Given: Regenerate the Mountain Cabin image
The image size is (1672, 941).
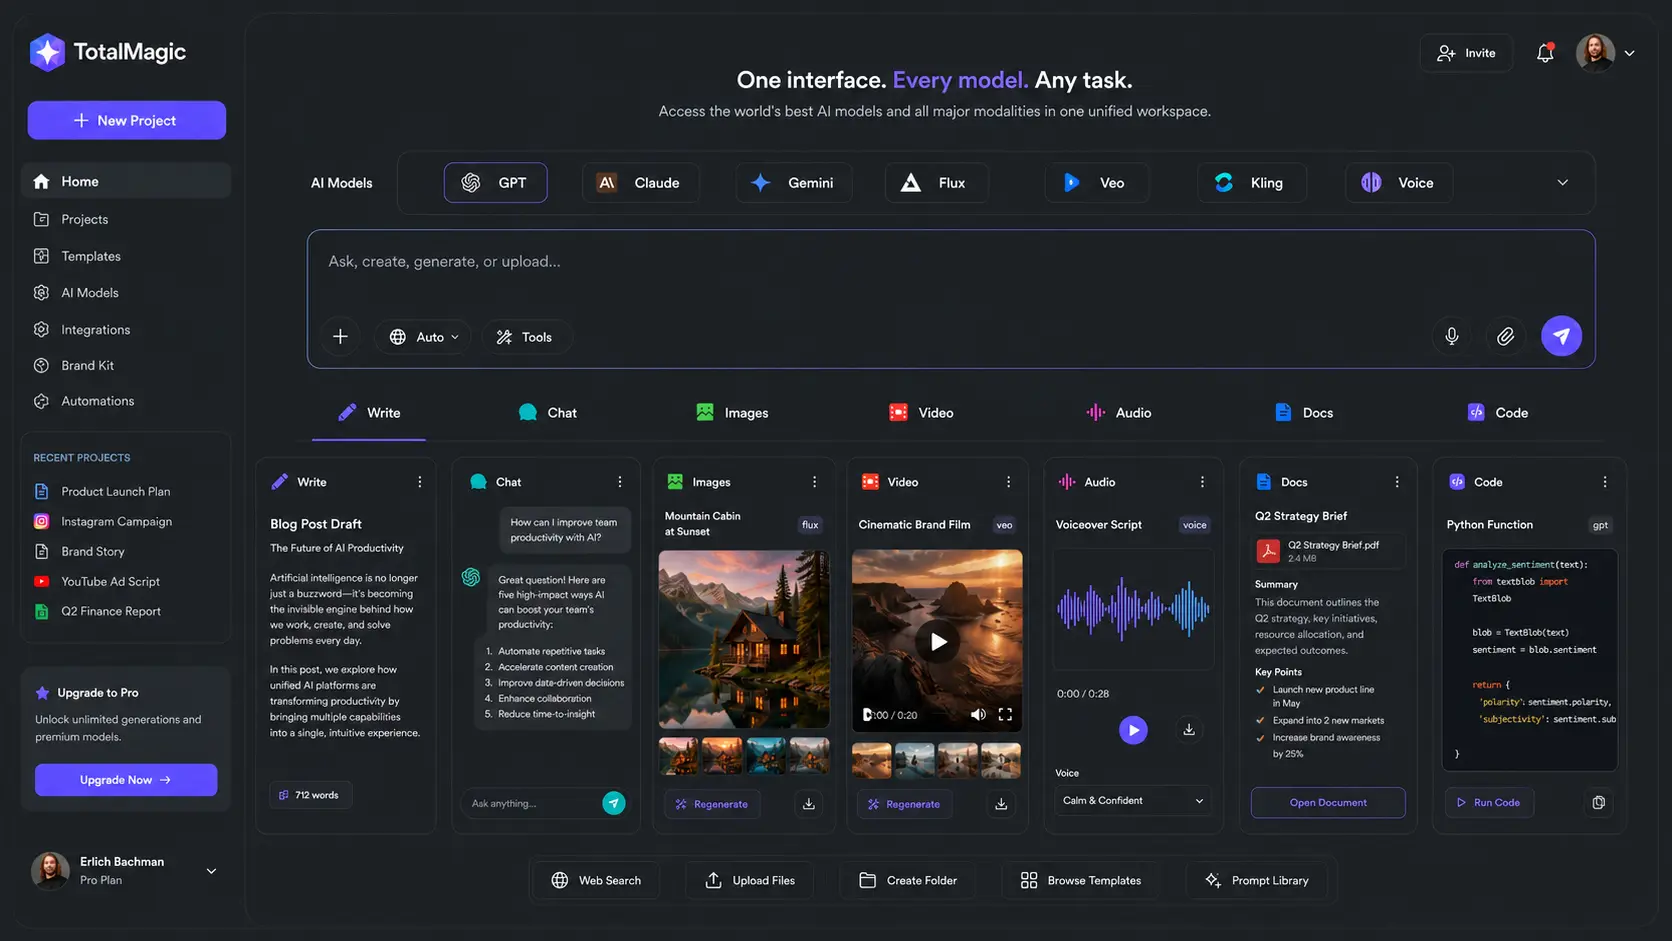Looking at the screenshot, I should (712, 804).
